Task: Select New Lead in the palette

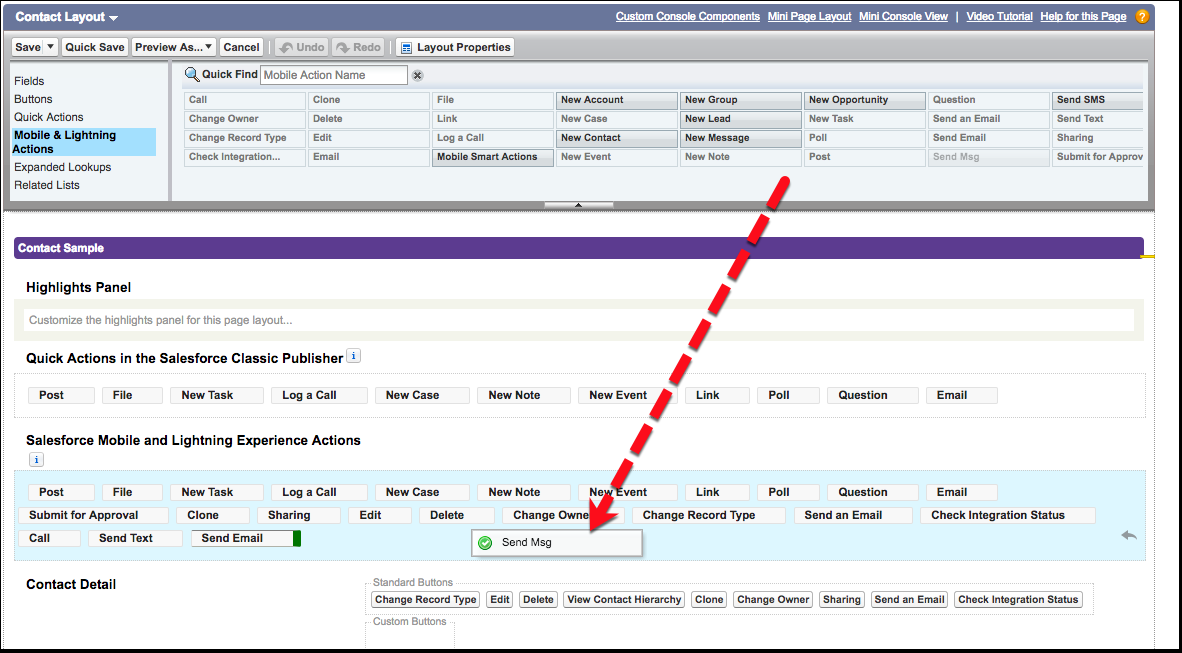Action: tap(740, 118)
